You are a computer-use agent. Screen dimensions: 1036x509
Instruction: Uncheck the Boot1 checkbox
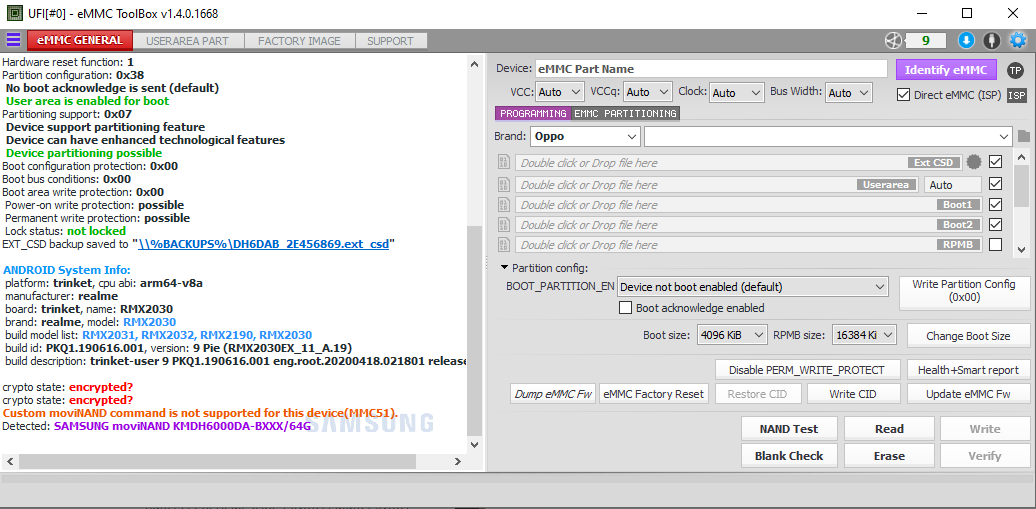pos(995,204)
